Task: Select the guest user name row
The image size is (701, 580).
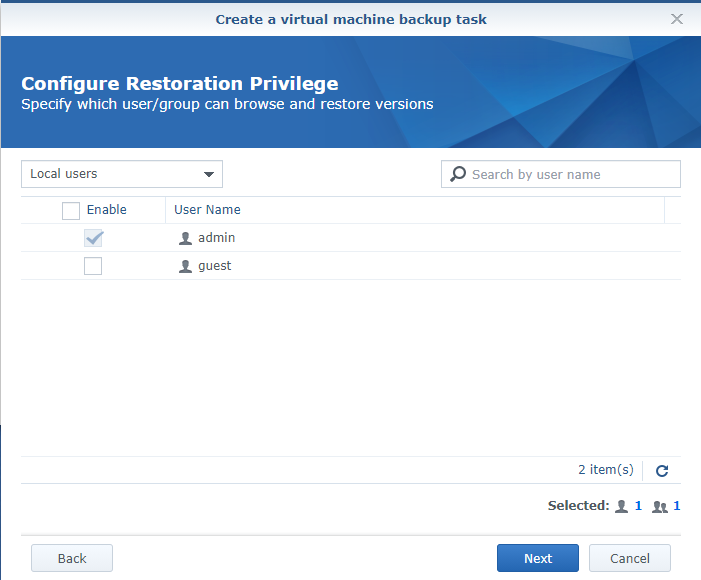Action: (x=214, y=266)
